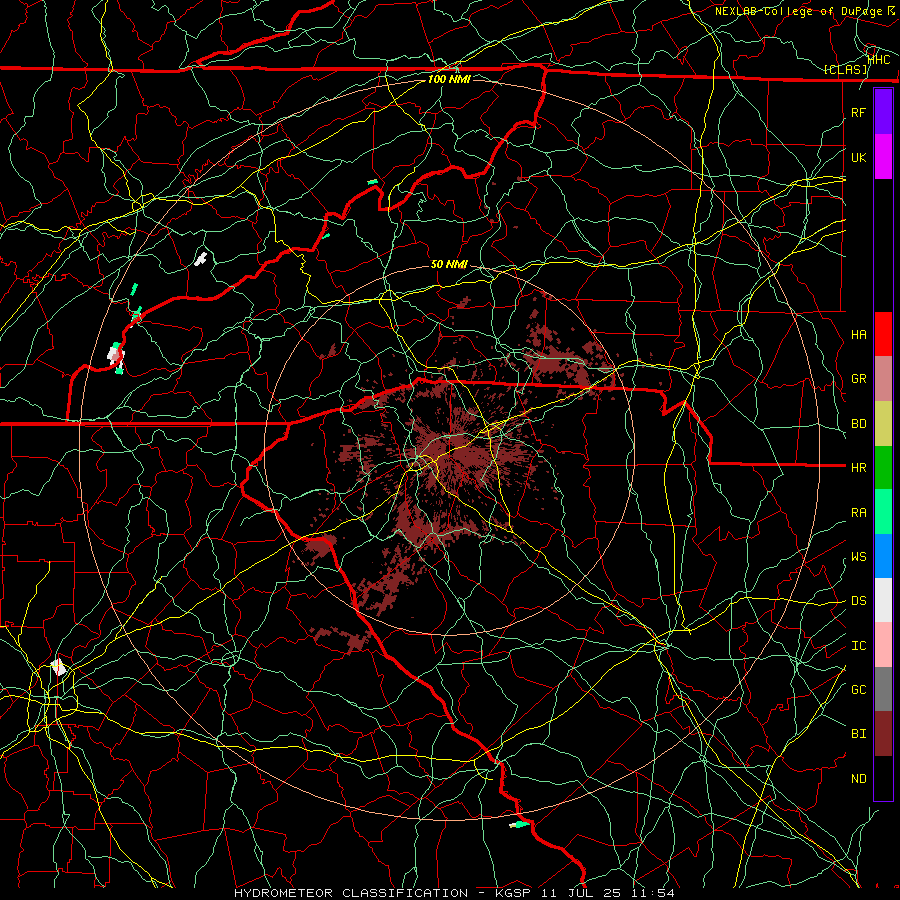
Task: Click the KGSP station identifier
Action: click(513, 893)
